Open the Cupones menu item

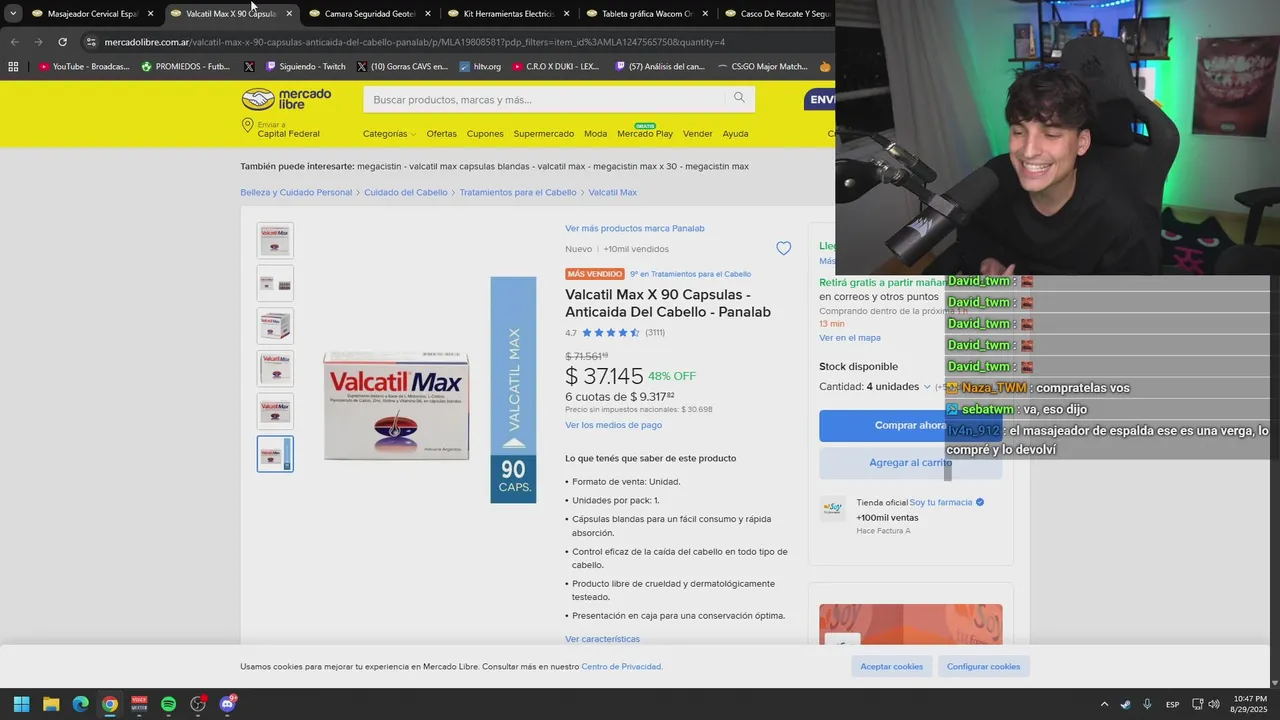[485, 134]
